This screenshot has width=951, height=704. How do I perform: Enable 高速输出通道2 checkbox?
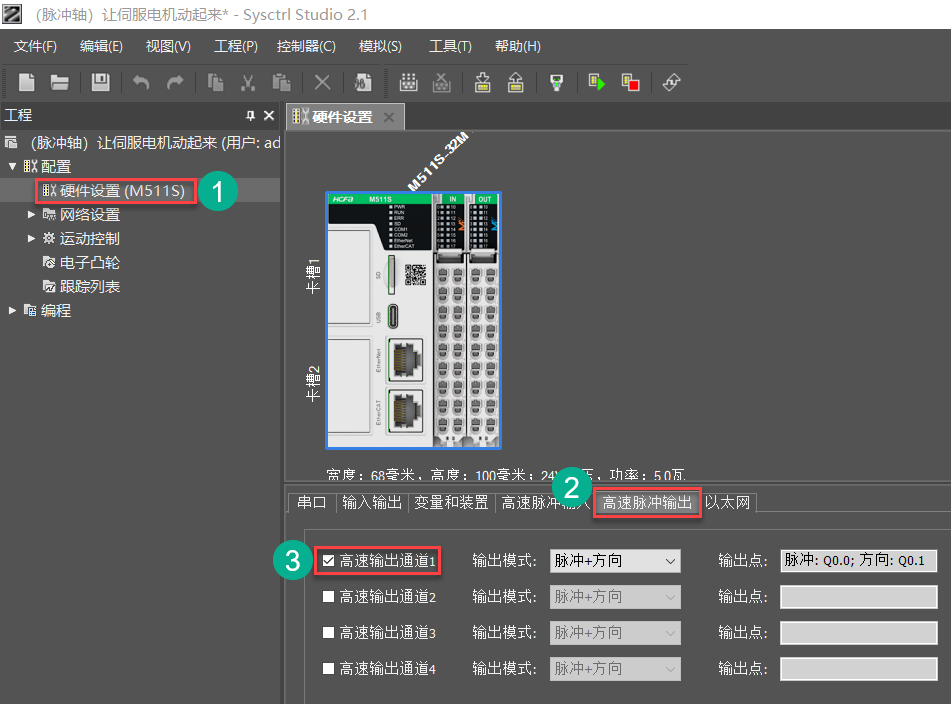328,597
